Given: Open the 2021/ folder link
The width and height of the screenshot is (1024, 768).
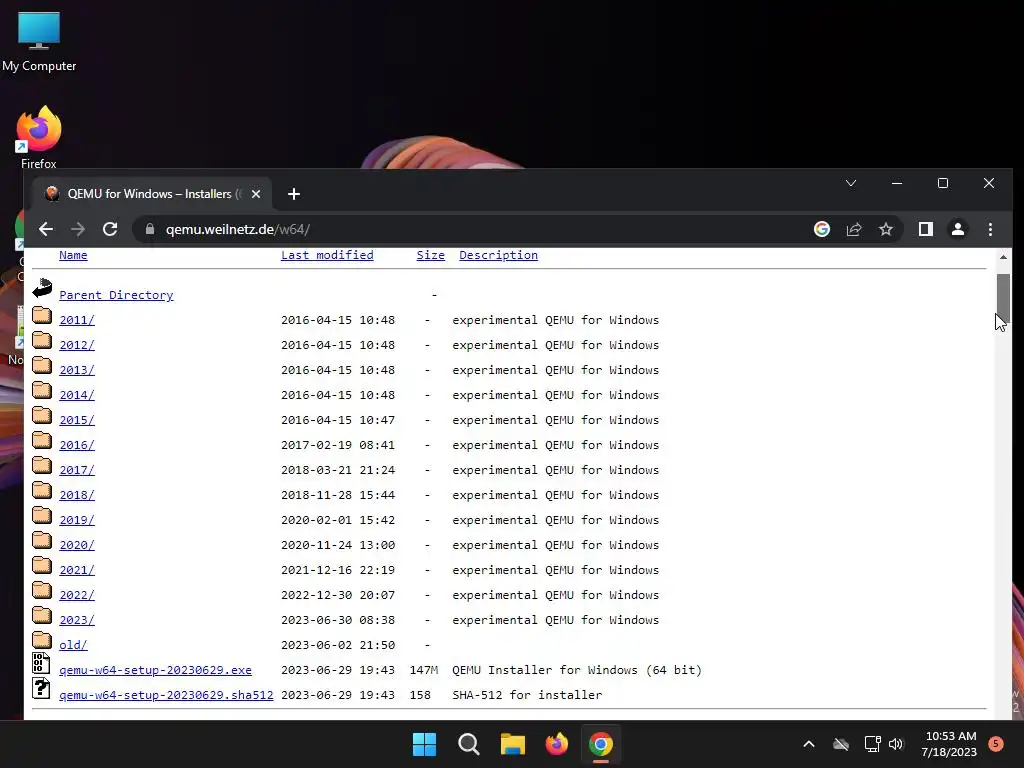Looking at the screenshot, I should tap(77, 570).
